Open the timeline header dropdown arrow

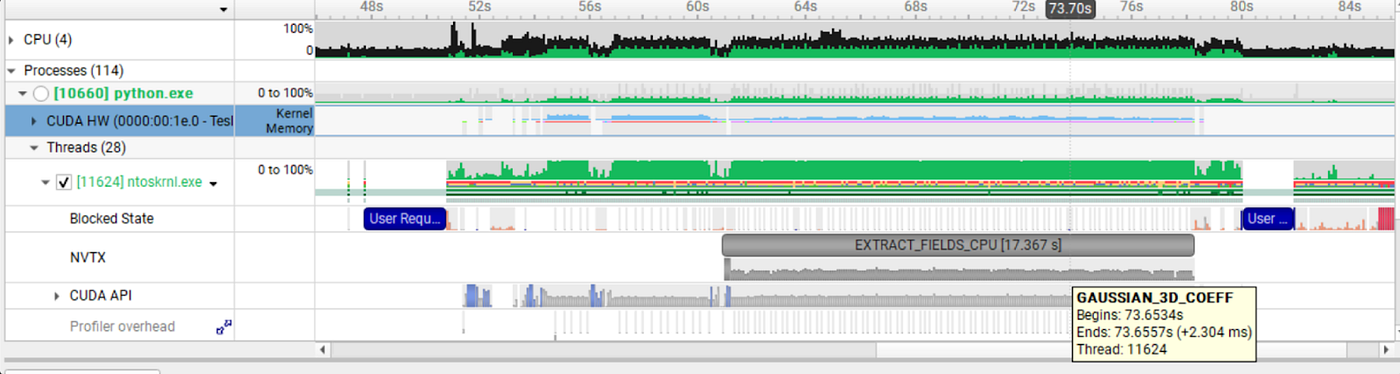pos(223,10)
